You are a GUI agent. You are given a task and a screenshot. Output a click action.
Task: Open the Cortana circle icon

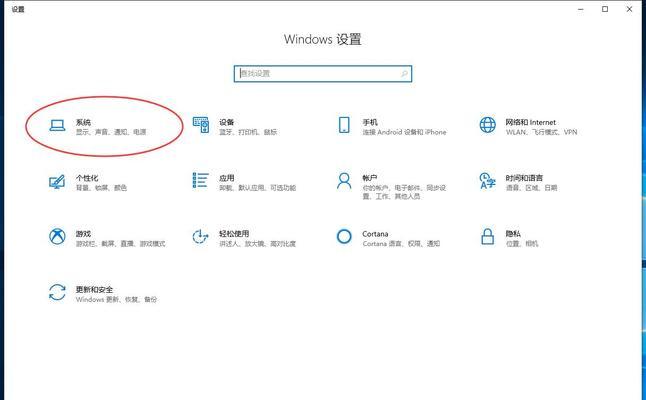[344, 236]
